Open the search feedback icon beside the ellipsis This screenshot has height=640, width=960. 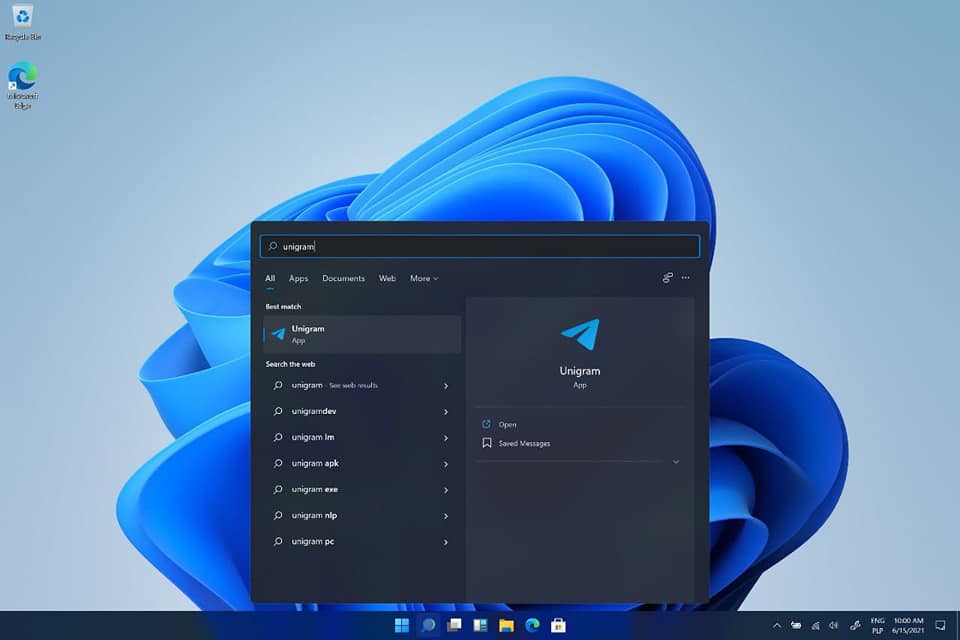tap(667, 278)
